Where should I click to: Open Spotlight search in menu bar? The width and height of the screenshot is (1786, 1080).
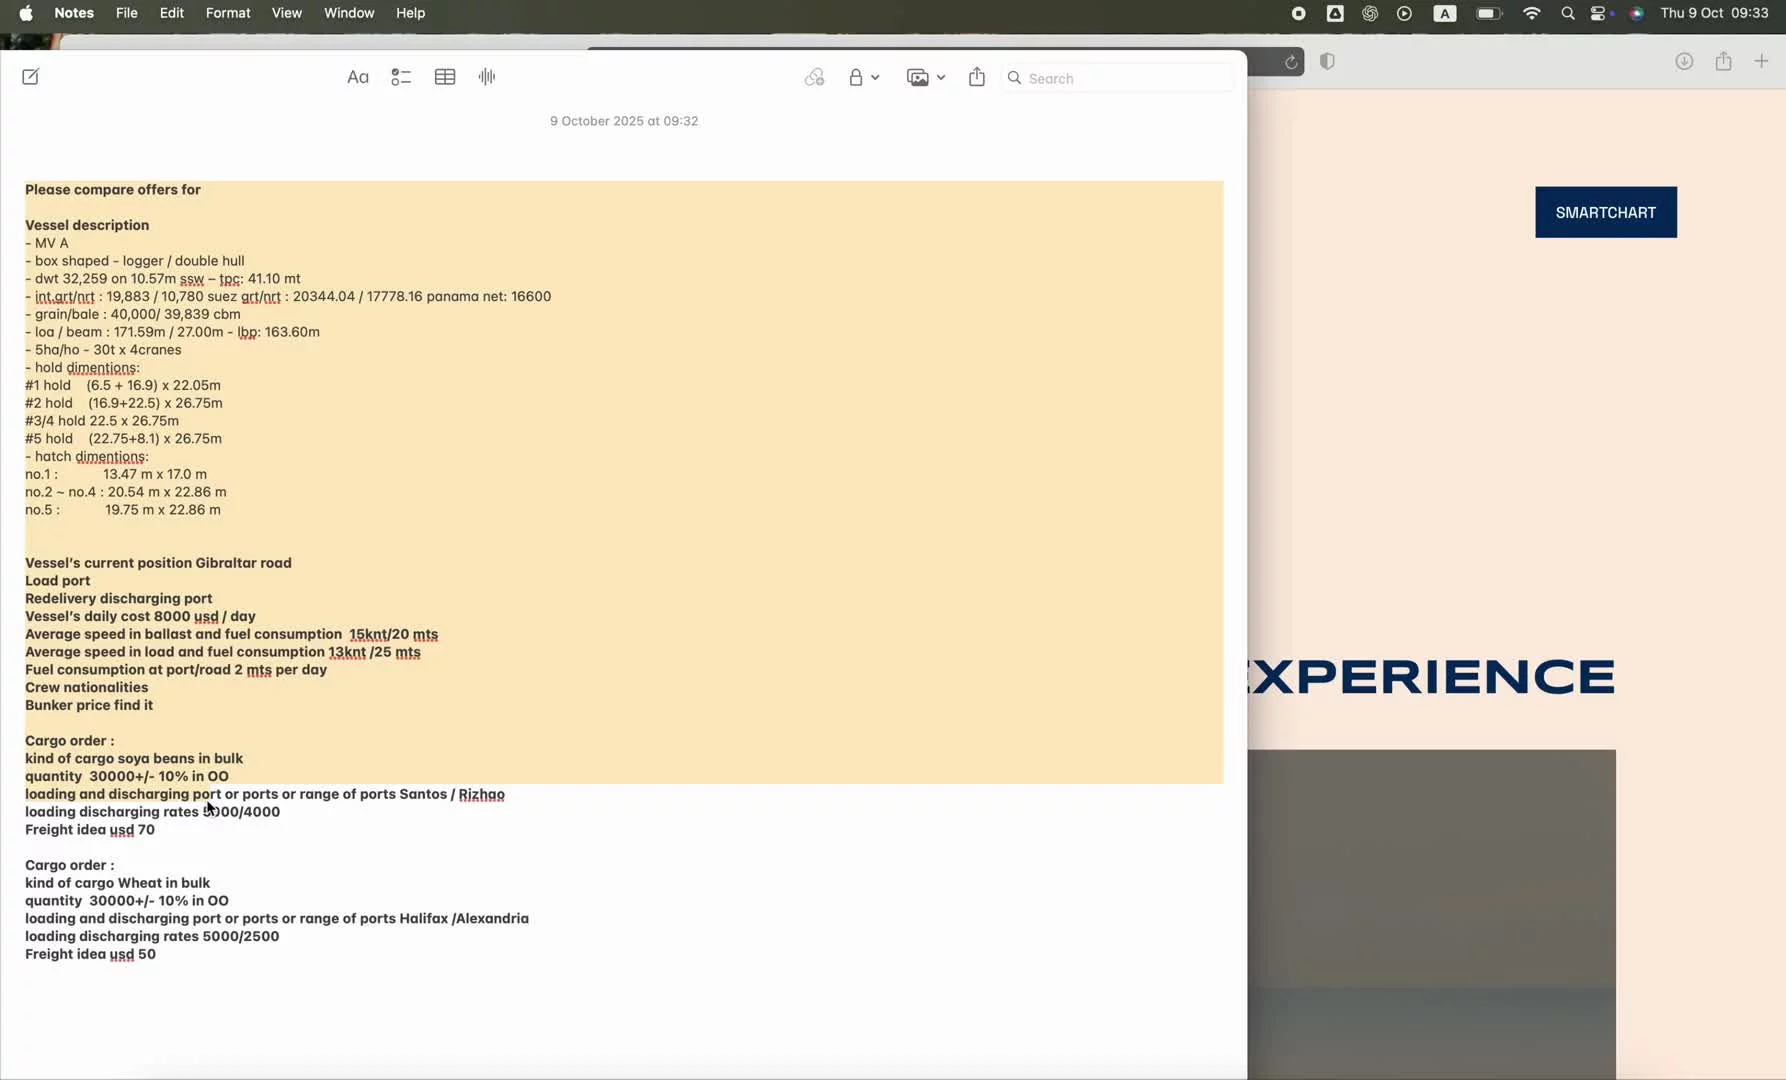point(1567,13)
